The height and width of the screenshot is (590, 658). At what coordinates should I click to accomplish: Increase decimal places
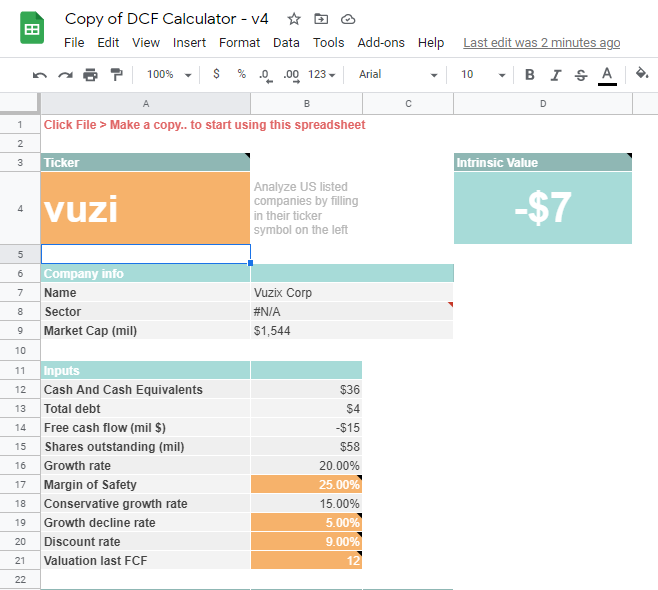coord(292,75)
